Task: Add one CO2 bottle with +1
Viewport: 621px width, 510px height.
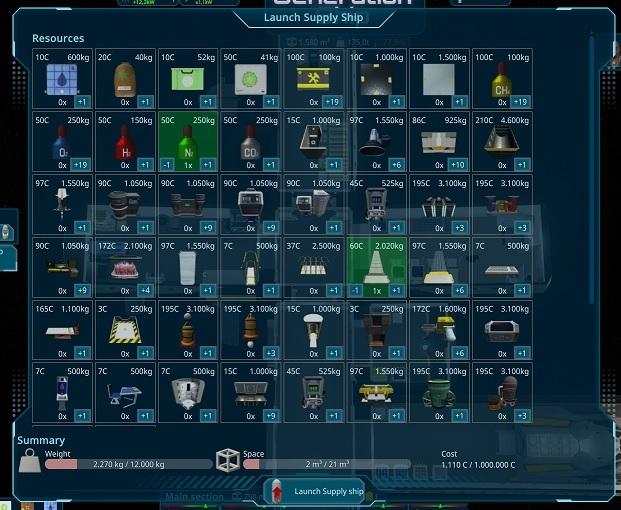Action: [x=270, y=165]
